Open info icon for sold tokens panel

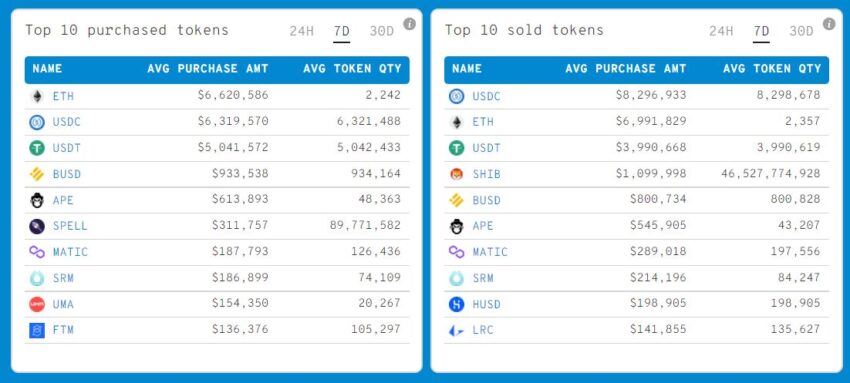[829, 24]
